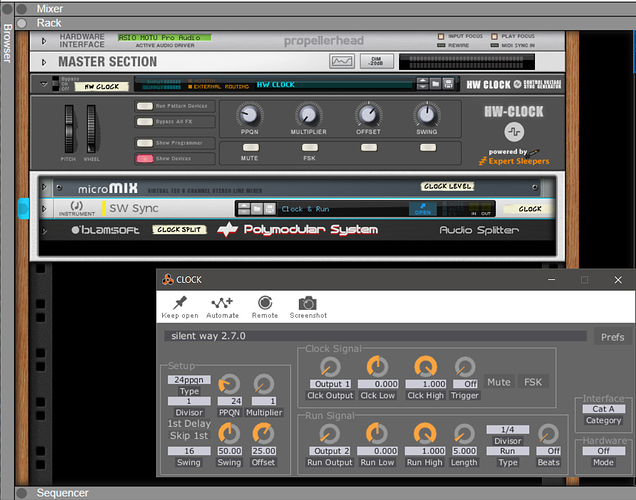Toggle INPUT FOCUS checkbox
The height and width of the screenshot is (500, 636).
(441, 36)
